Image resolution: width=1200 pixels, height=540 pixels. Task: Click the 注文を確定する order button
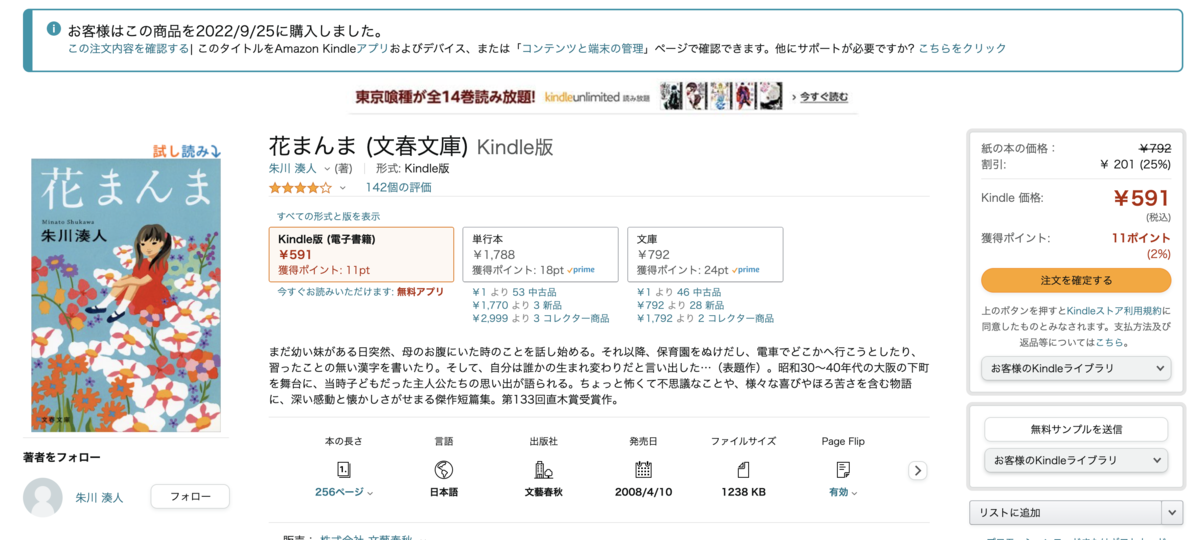coord(1076,280)
